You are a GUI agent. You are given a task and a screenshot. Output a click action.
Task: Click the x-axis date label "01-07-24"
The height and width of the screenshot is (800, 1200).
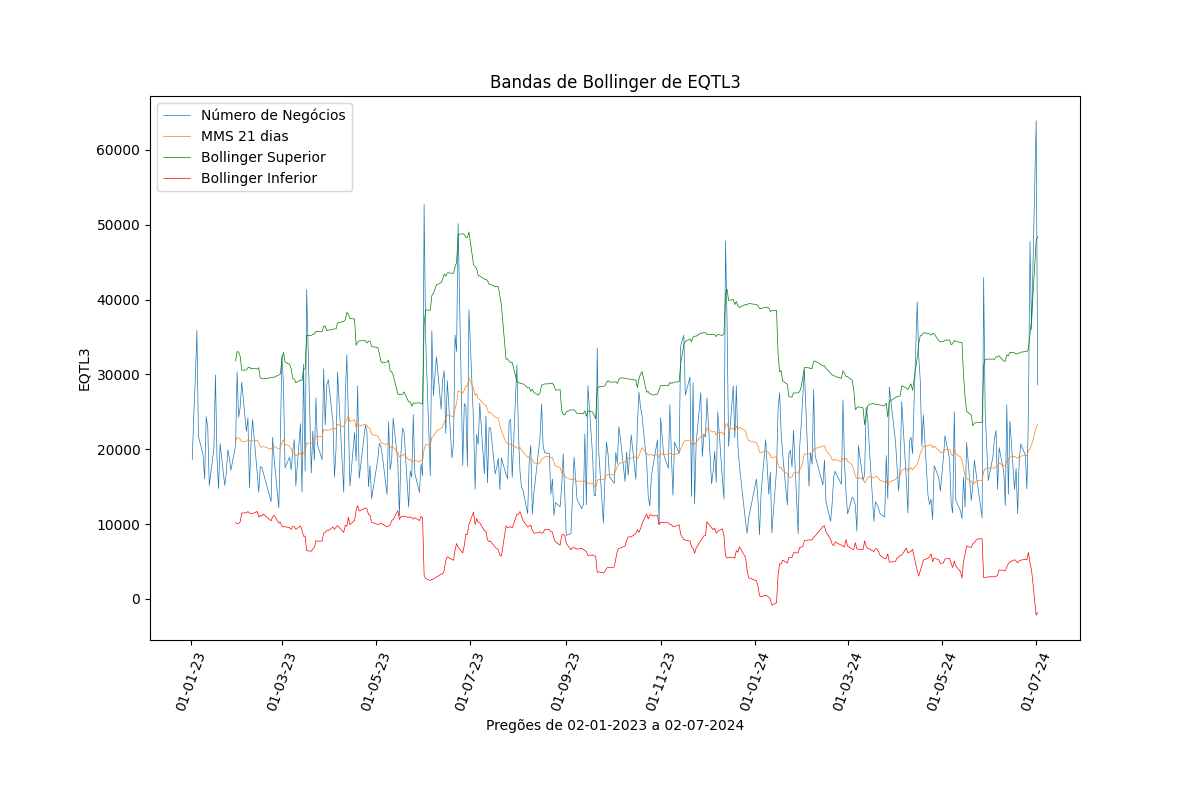click(1035, 681)
